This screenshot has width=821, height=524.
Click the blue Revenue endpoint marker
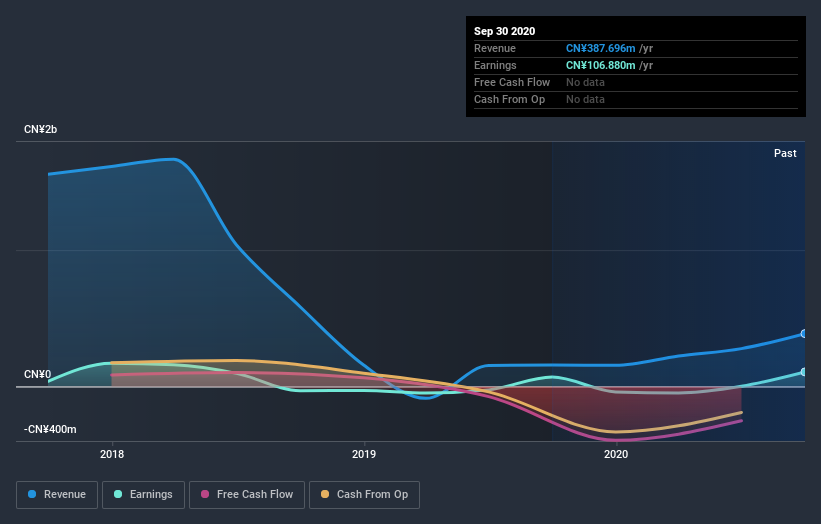(x=803, y=333)
